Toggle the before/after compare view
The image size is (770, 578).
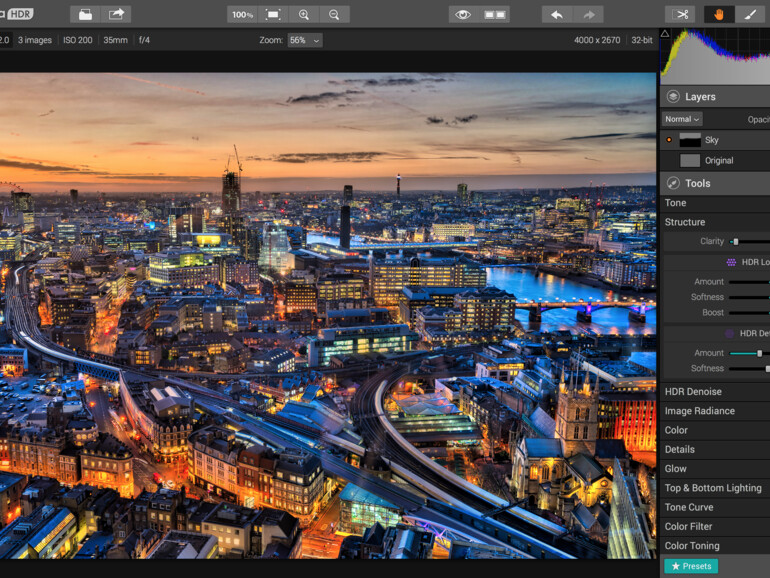[495, 14]
